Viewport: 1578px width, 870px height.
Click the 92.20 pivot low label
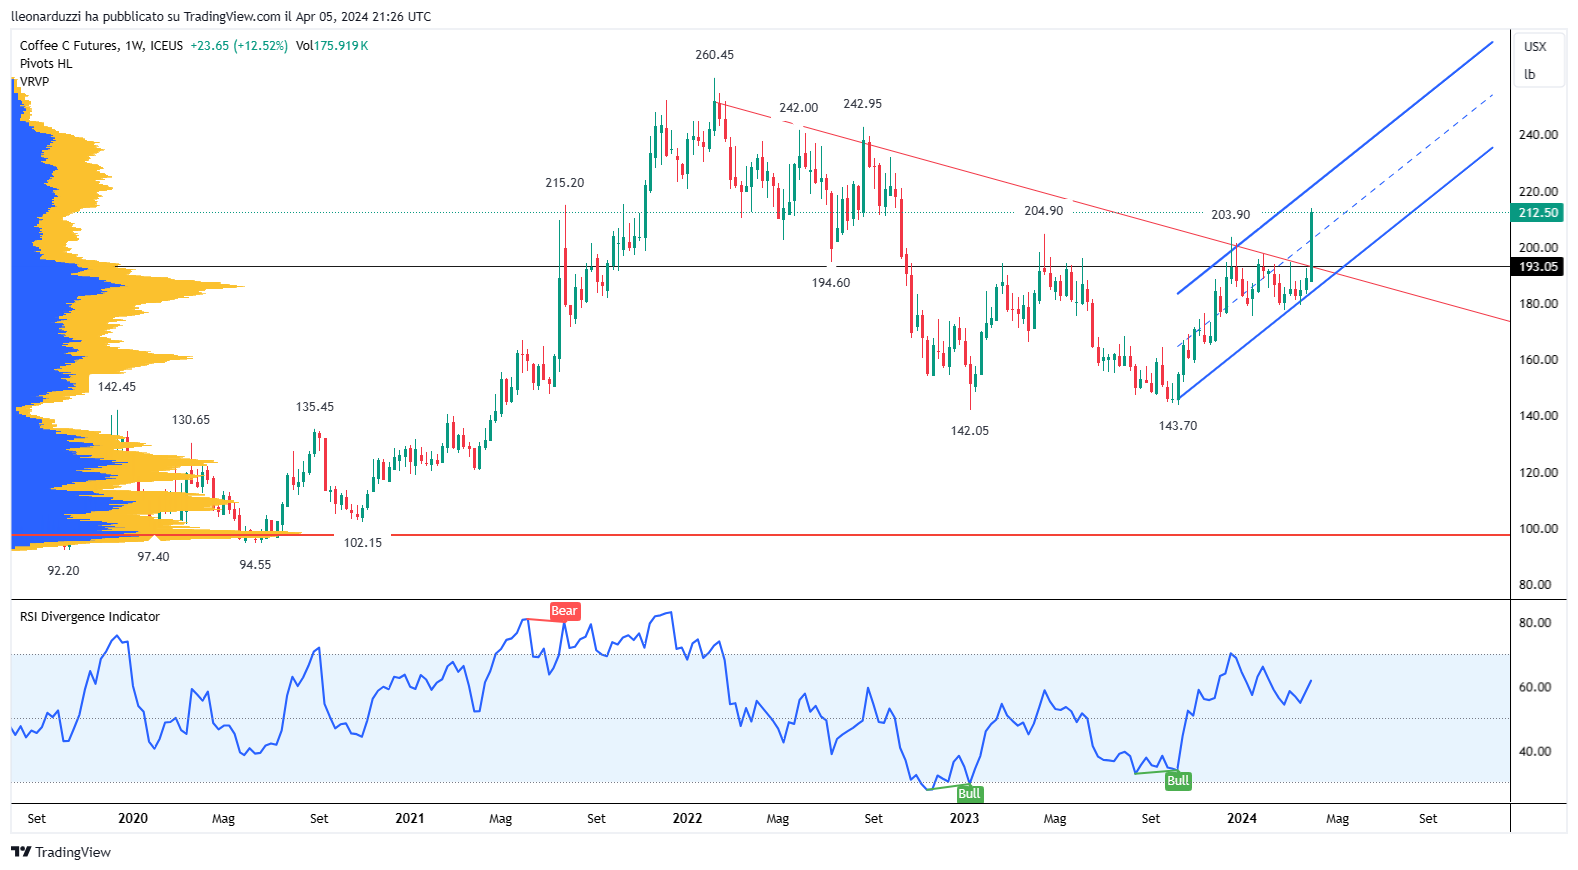[x=63, y=571]
